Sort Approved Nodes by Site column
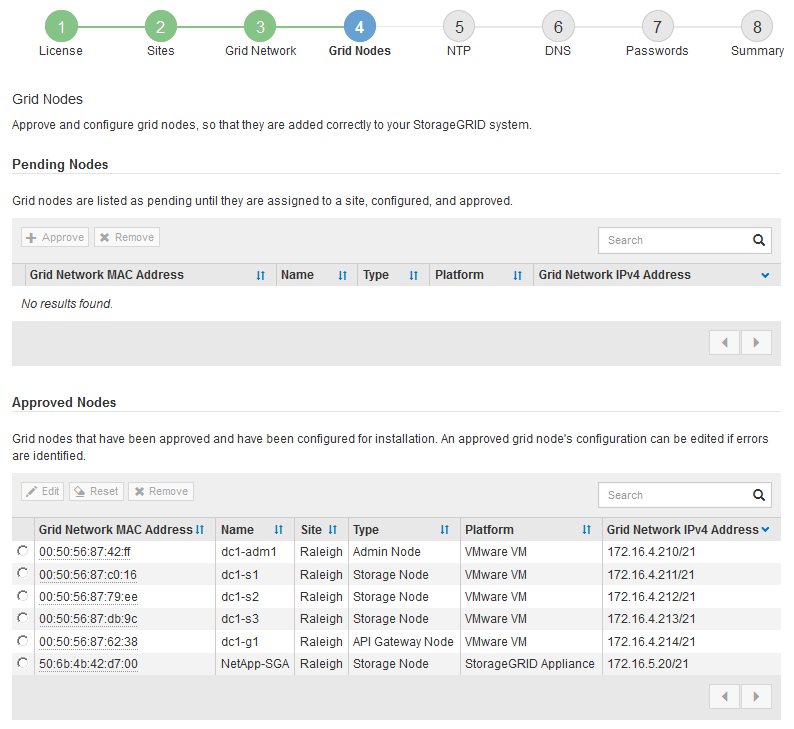This screenshot has width=794, height=729. click(332, 530)
